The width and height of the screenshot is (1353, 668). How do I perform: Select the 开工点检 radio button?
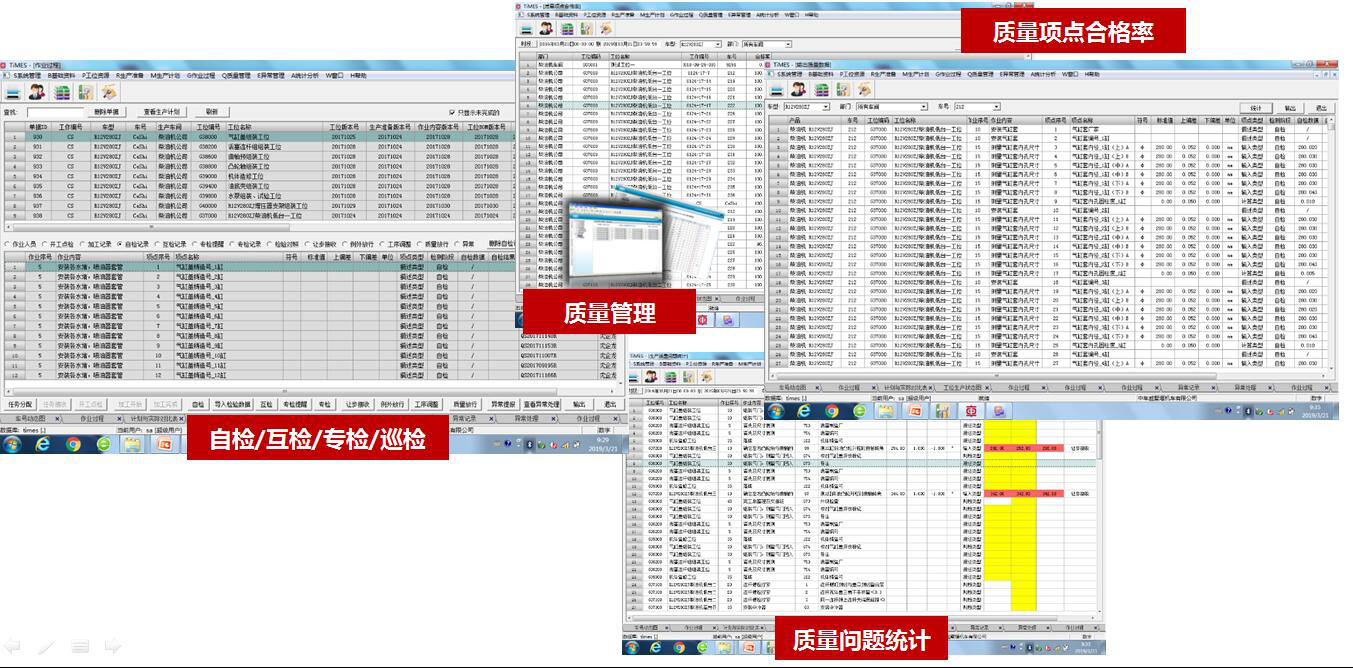pos(60,243)
